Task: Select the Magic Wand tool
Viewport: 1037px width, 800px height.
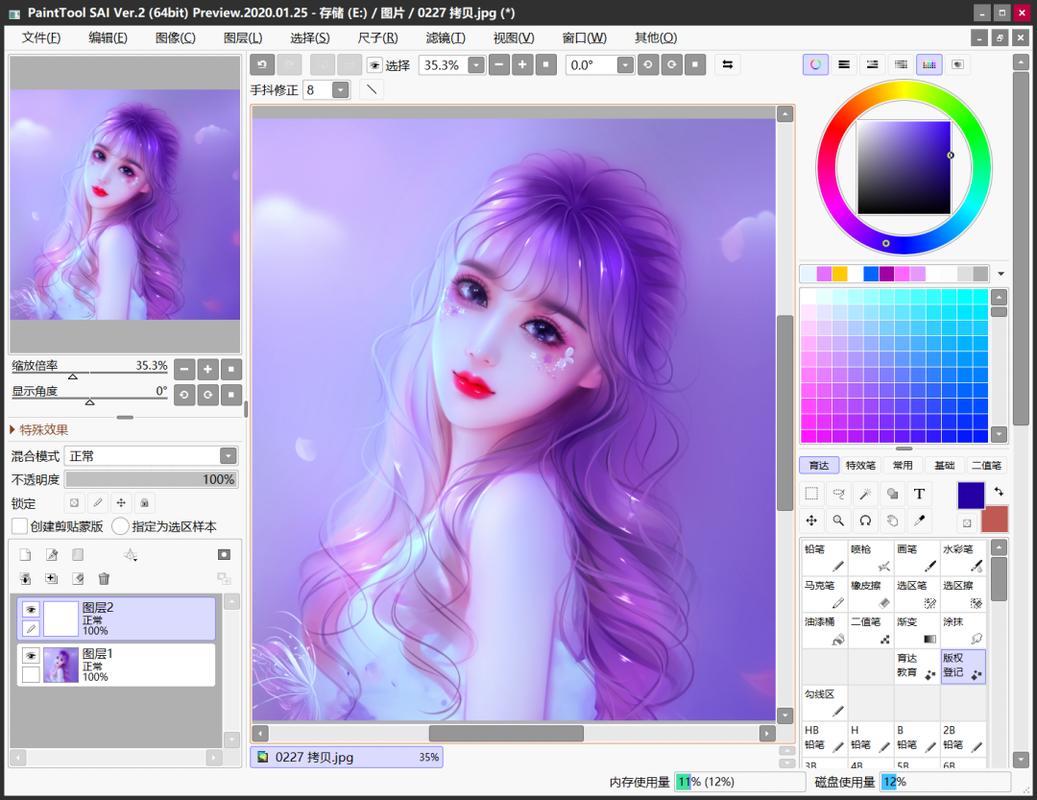Action: (x=865, y=493)
